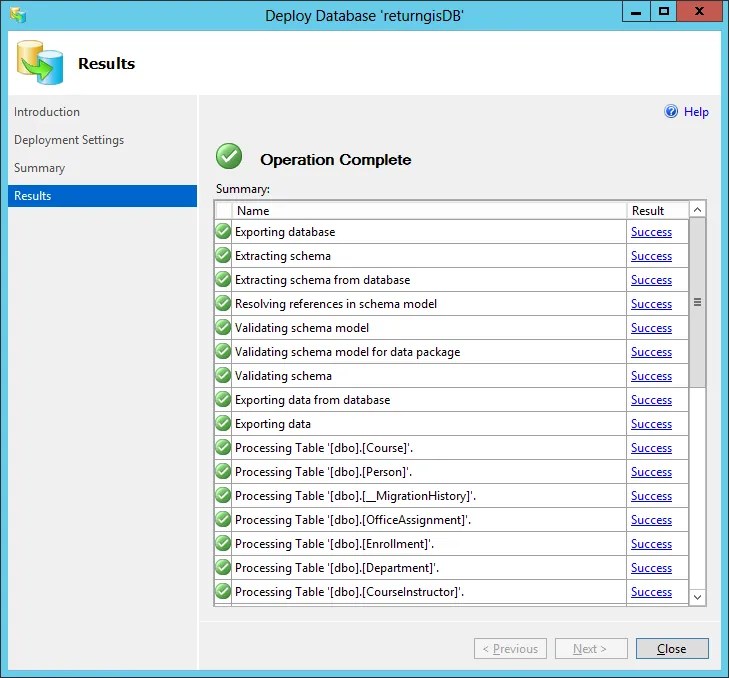This screenshot has width=729, height=678.
Task: Open Success link for Validating schema model
Action: pyautogui.click(x=651, y=328)
